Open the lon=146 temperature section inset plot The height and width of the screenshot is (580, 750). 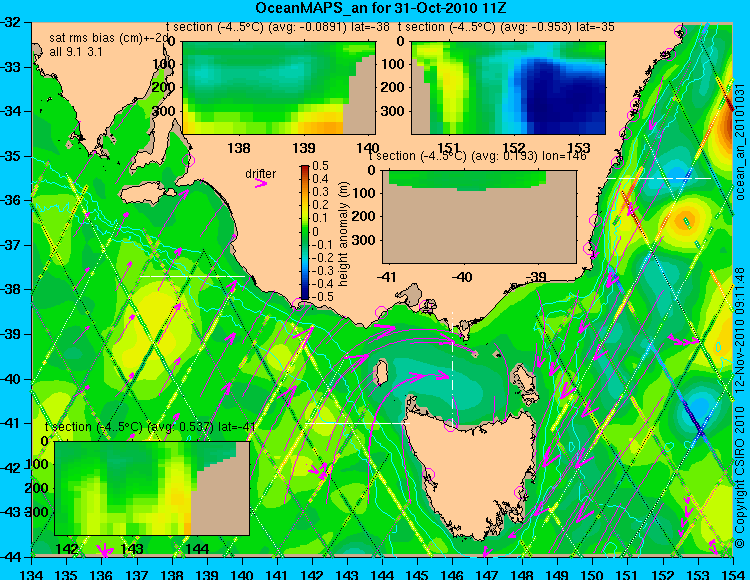coord(479,217)
